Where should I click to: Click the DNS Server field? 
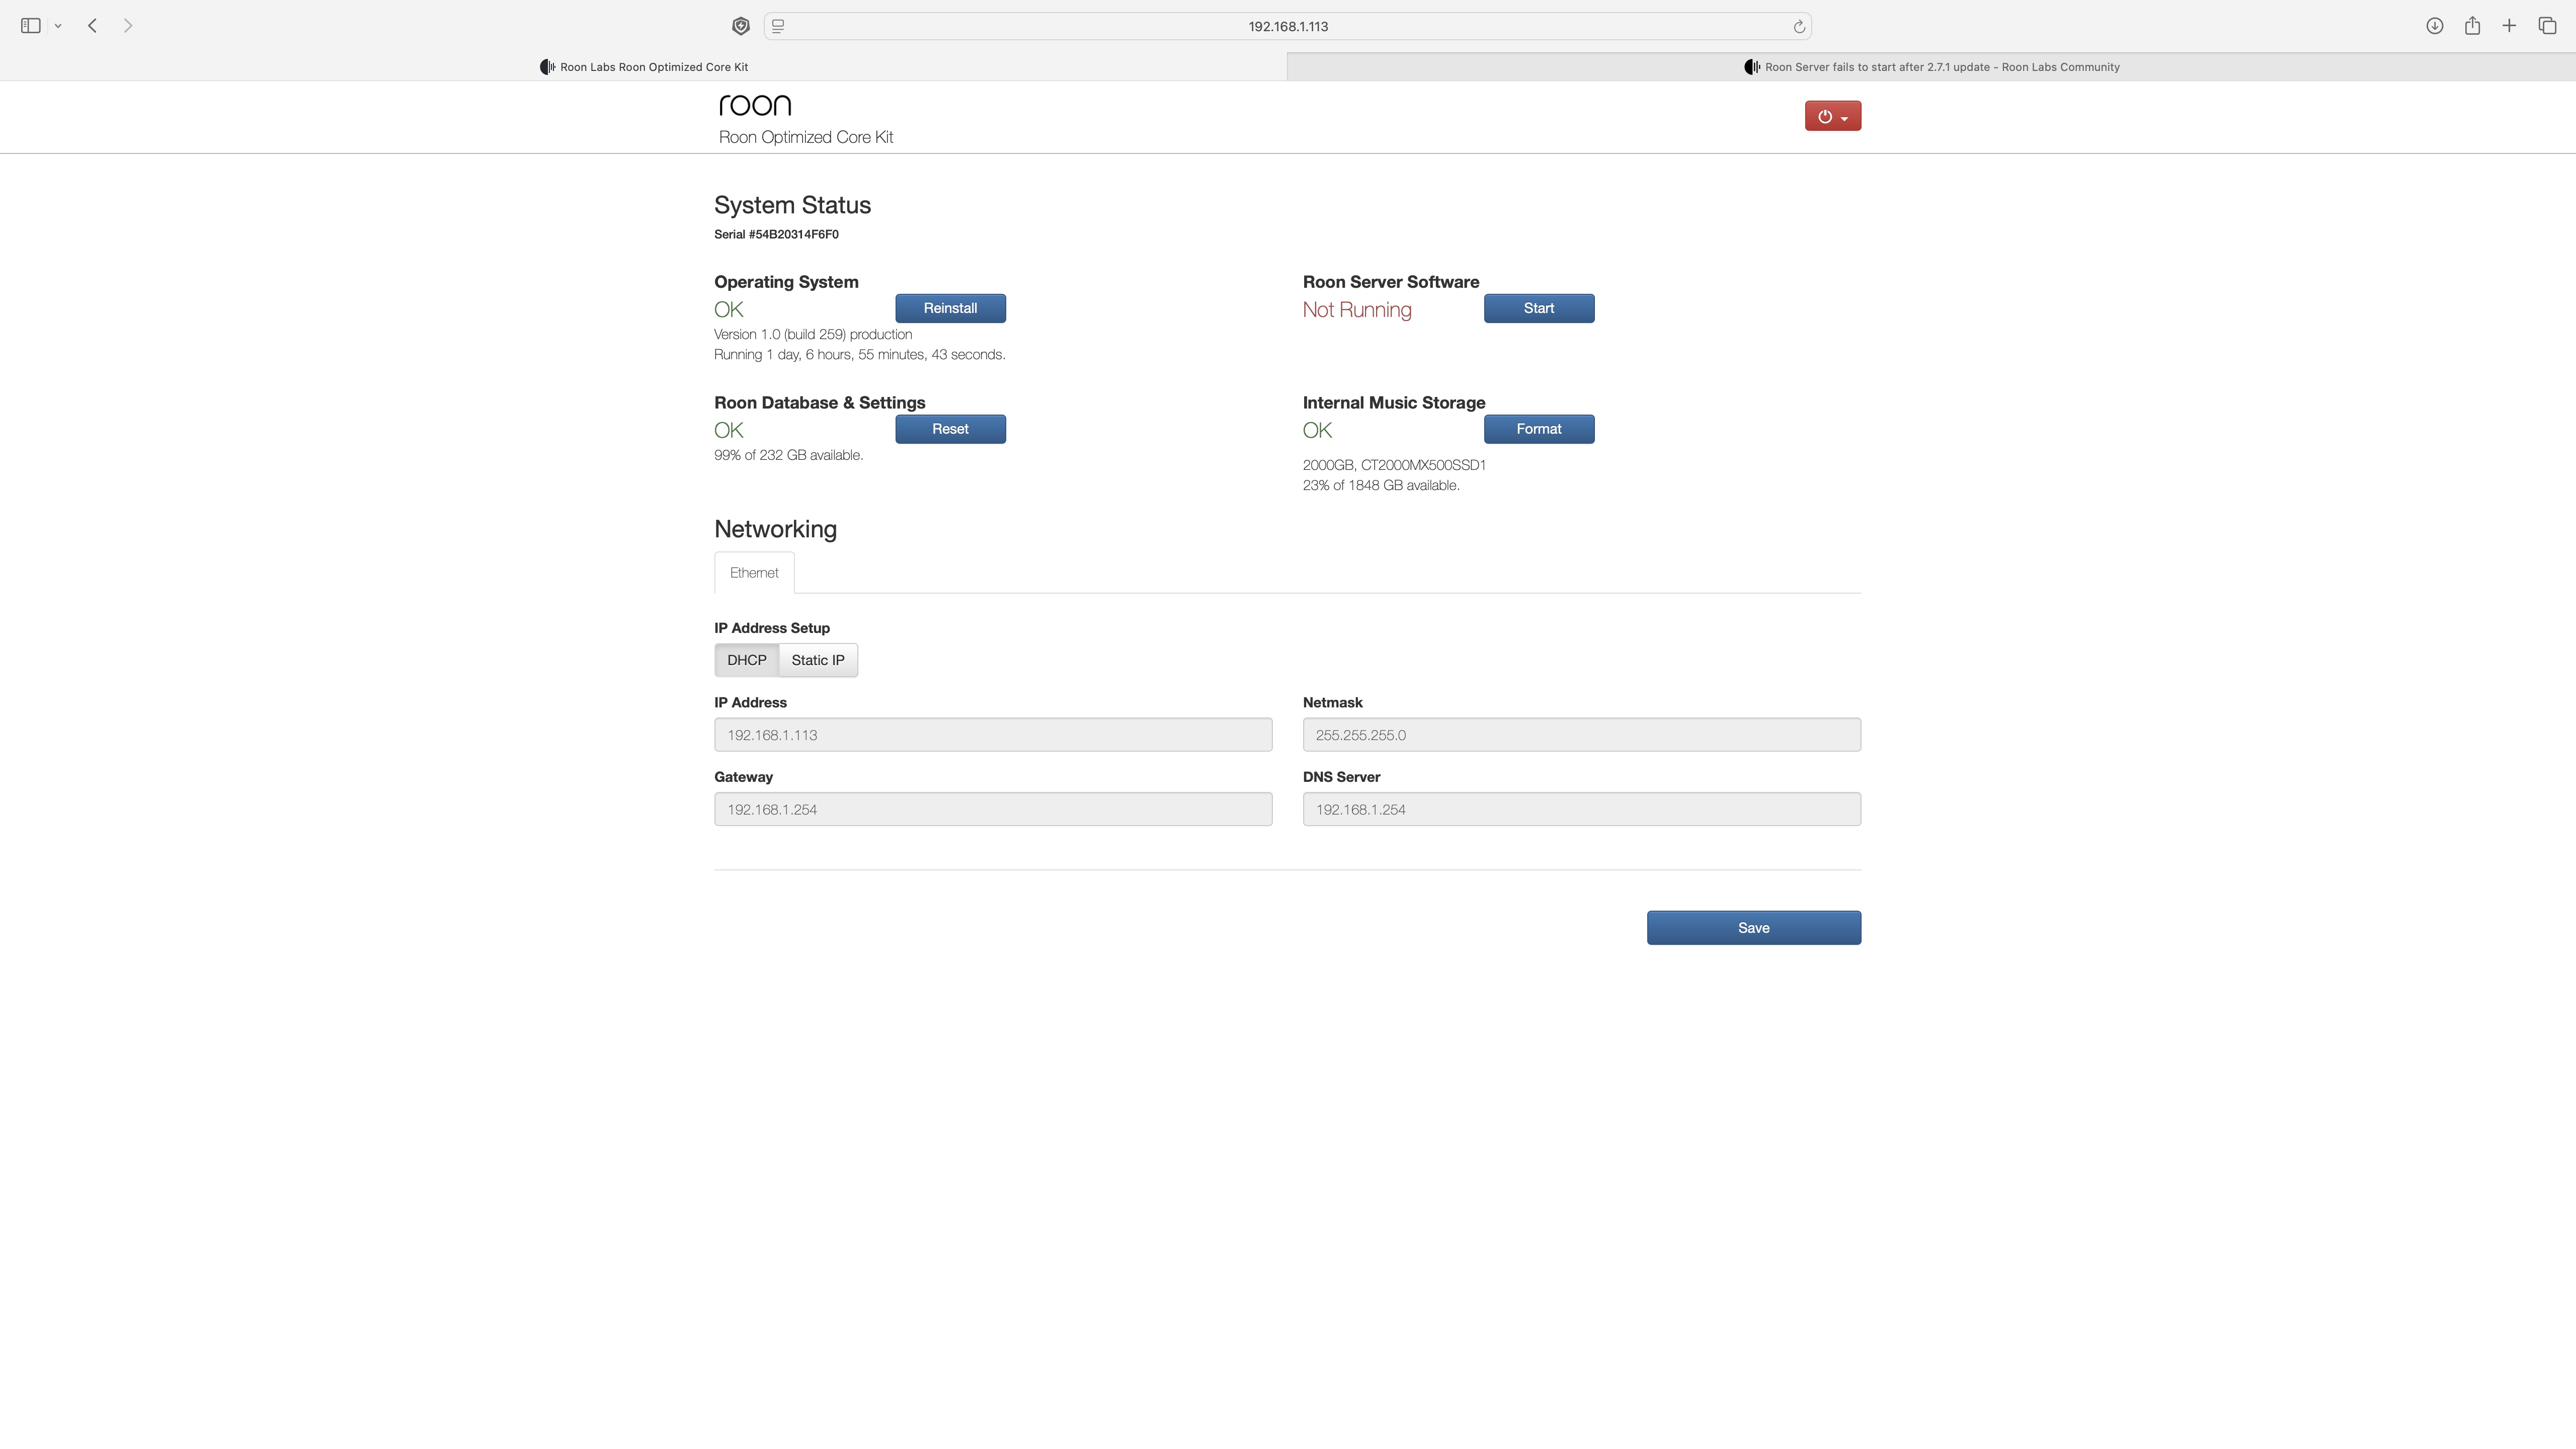click(x=1581, y=809)
